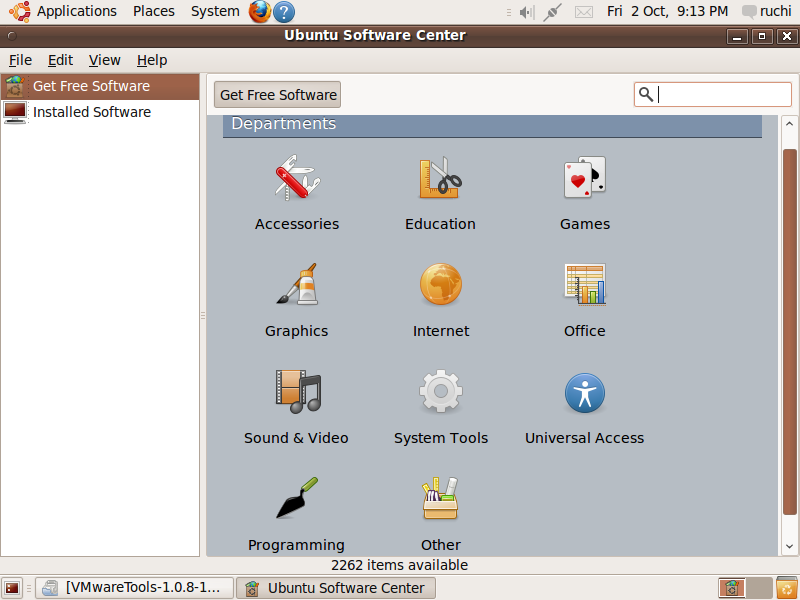Open the View menu
Screen dimensions: 800x600
[x=105, y=60]
